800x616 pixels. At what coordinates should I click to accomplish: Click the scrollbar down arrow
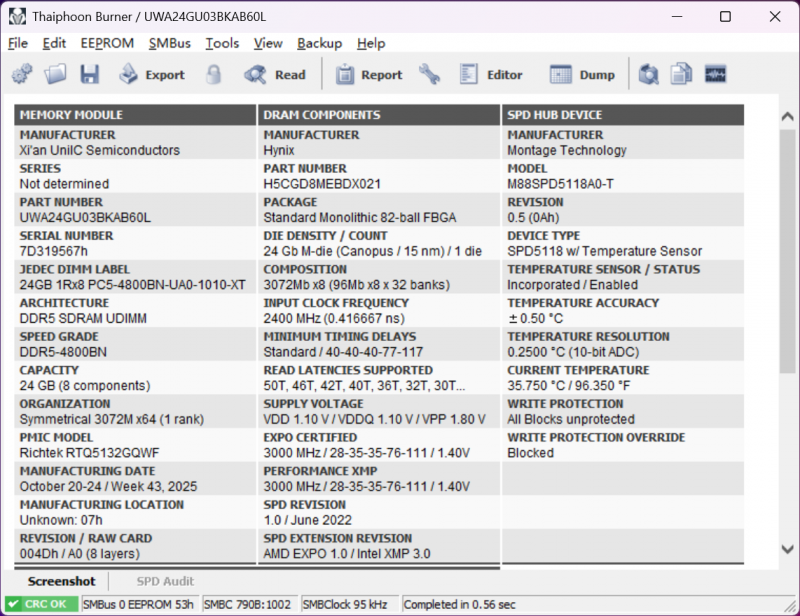point(787,549)
